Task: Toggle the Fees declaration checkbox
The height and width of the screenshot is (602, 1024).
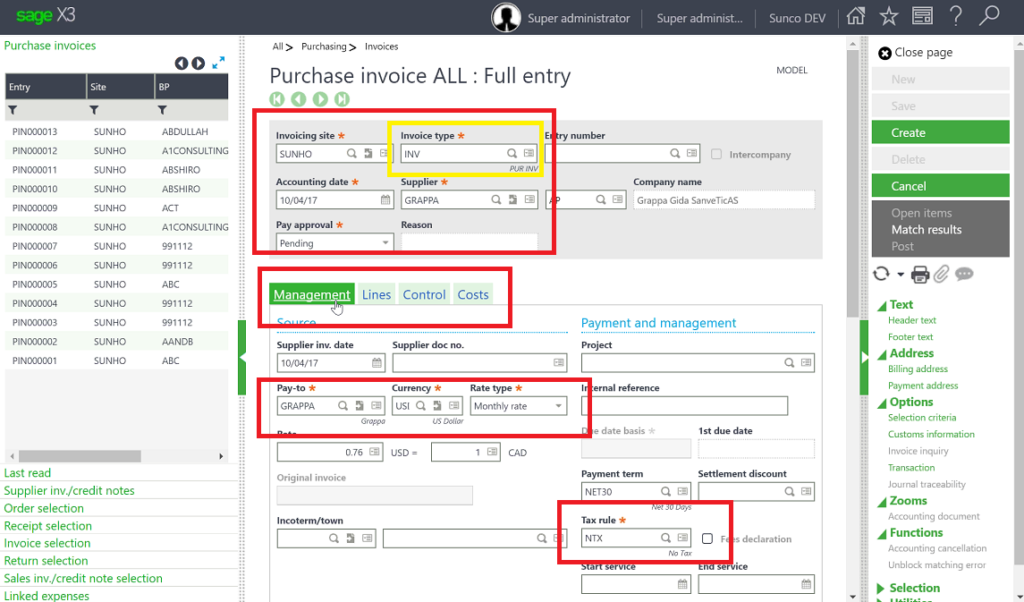Action: point(707,539)
